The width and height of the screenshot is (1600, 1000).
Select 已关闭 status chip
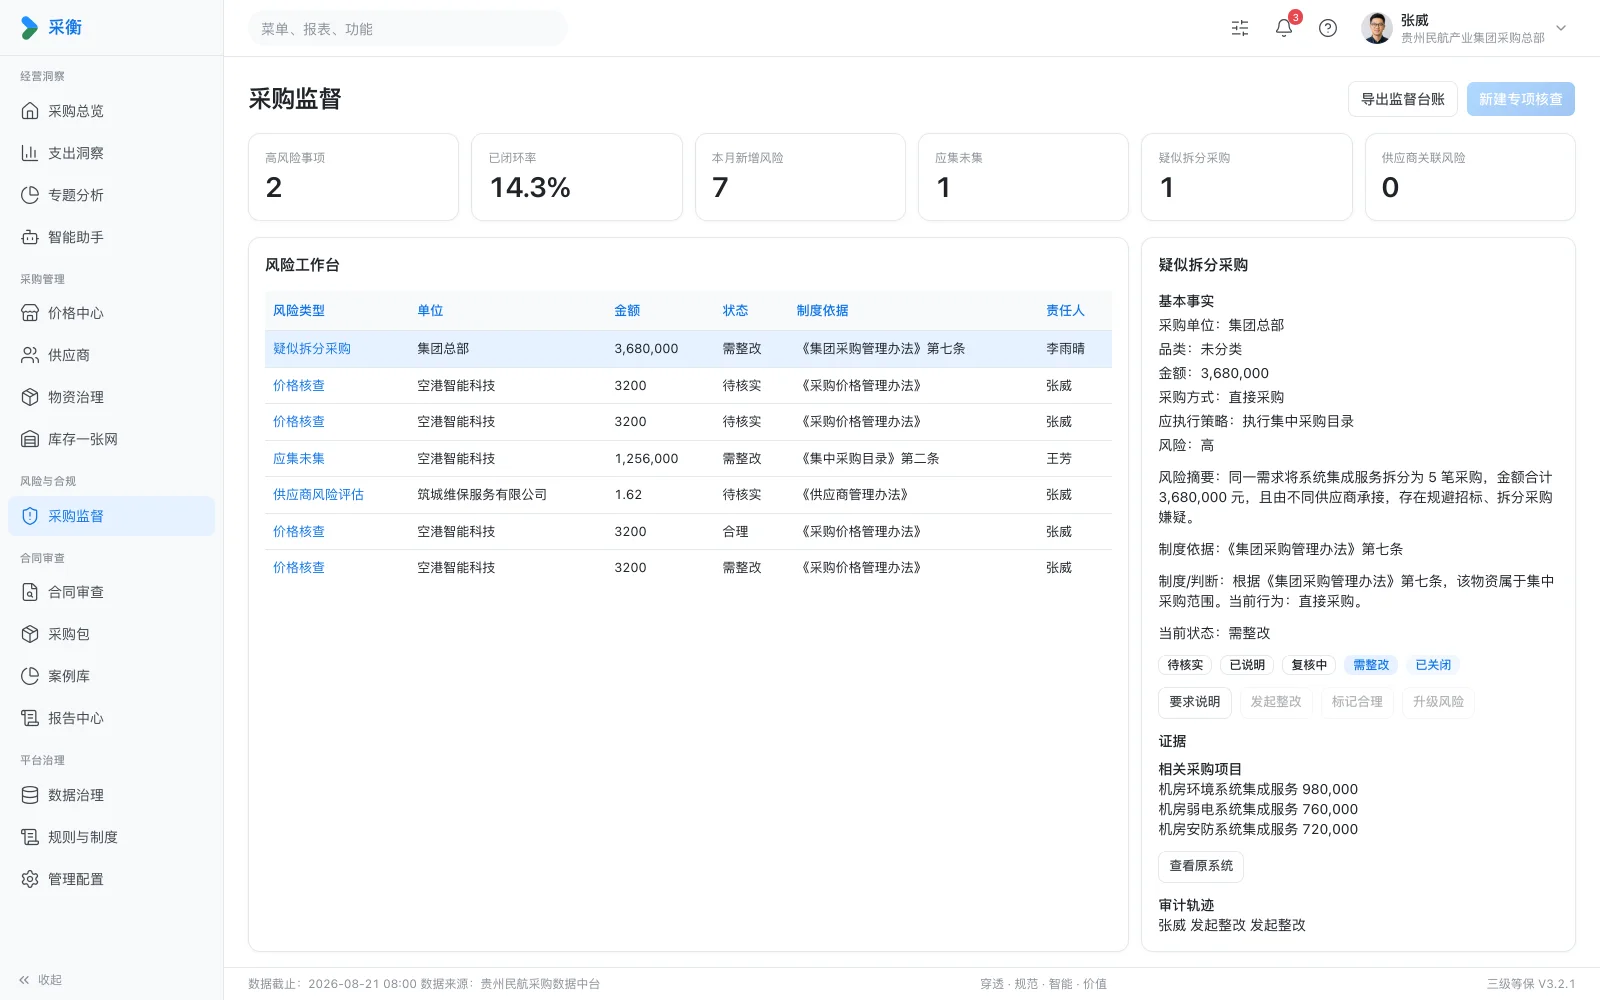pyautogui.click(x=1433, y=665)
